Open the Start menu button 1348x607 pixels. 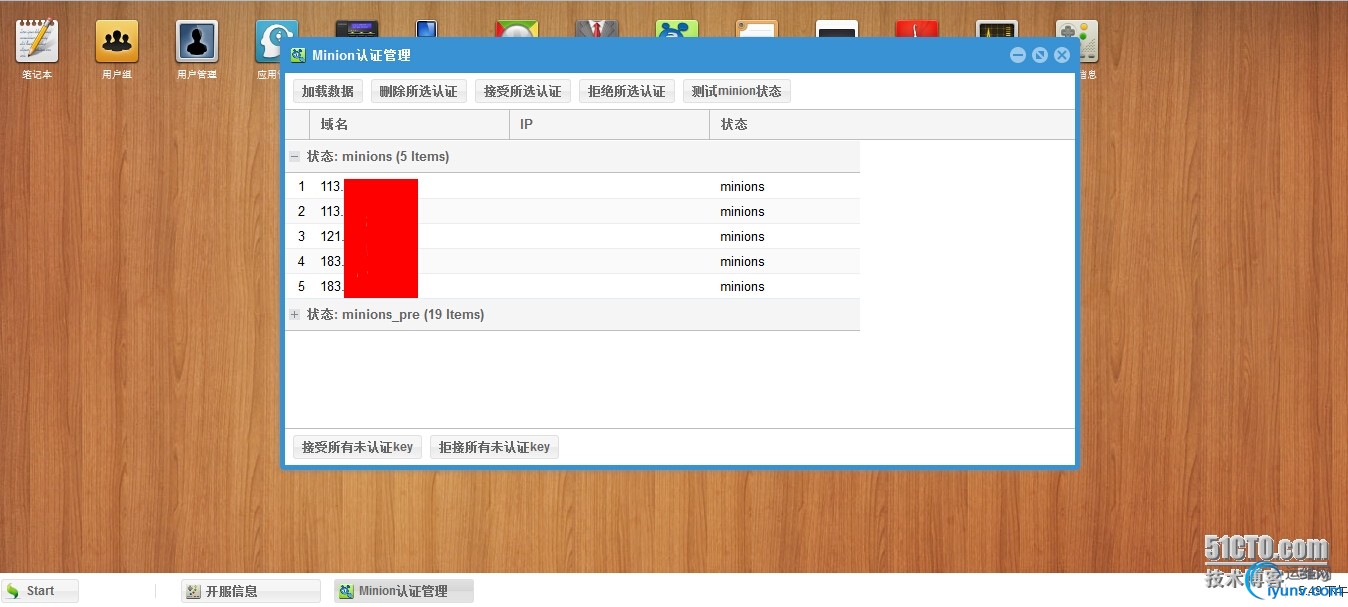click(40, 591)
